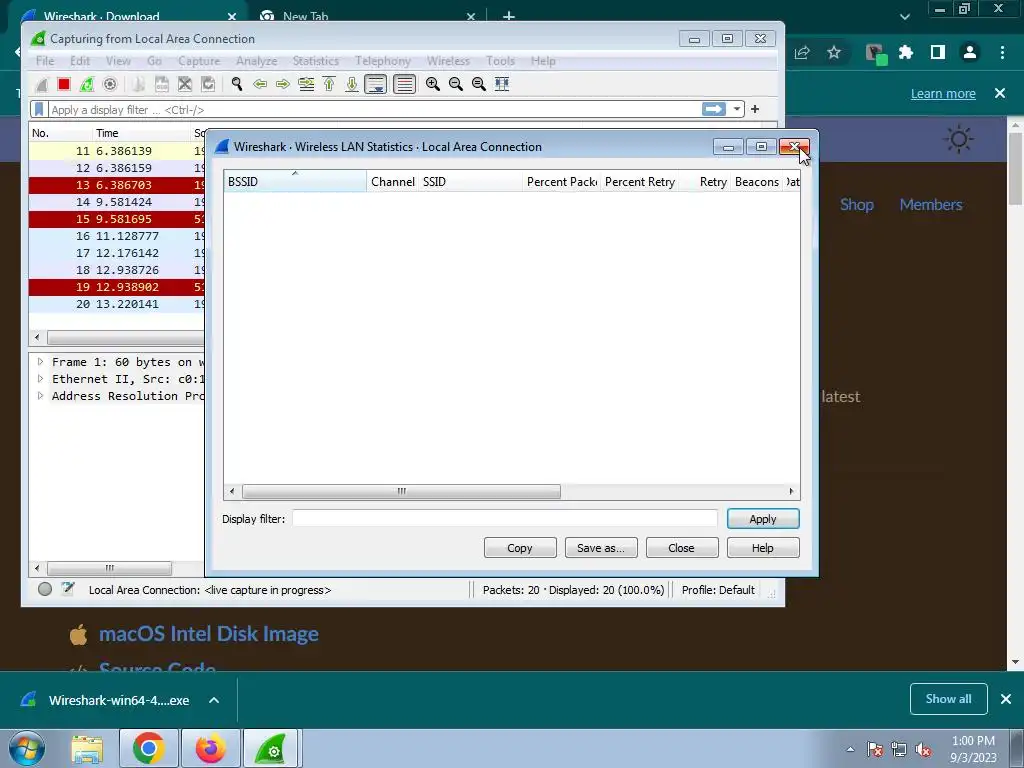Click the blue apply filter arrow
Image resolution: width=1024 pixels, height=768 pixels.
point(714,109)
